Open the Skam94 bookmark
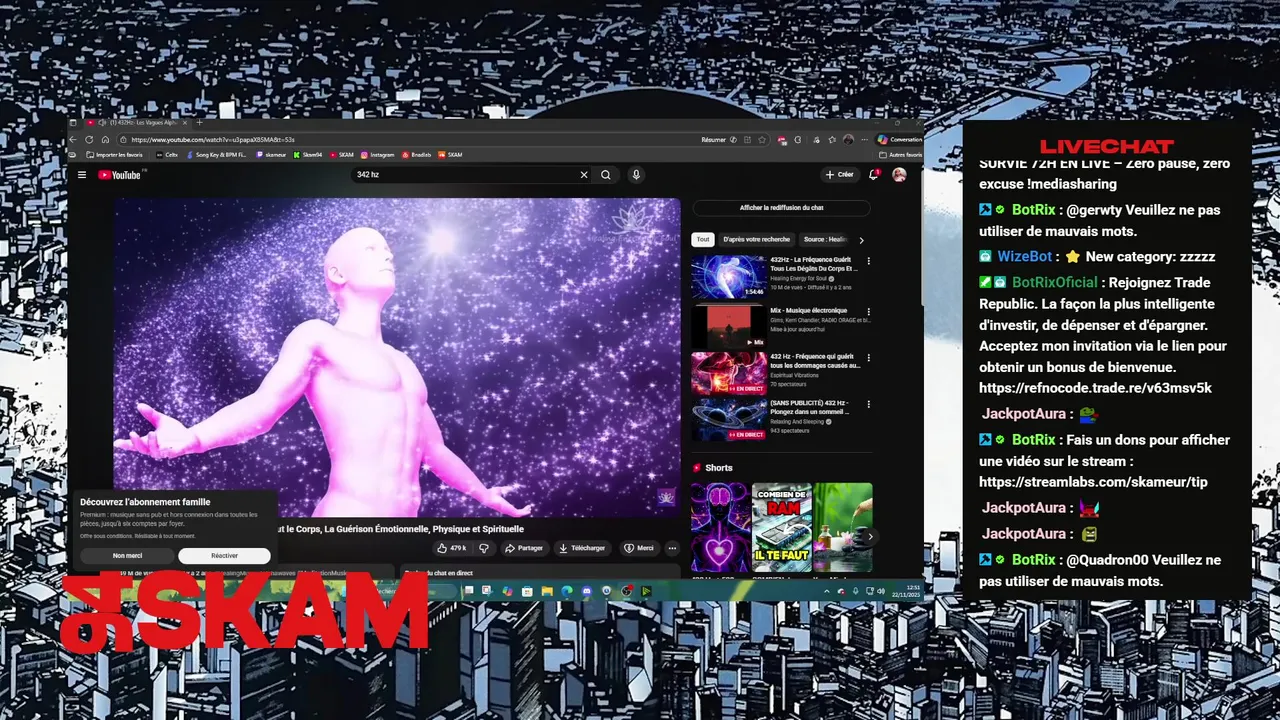The image size is (1280, 720). pyautogui.click(x=308, y=155)
